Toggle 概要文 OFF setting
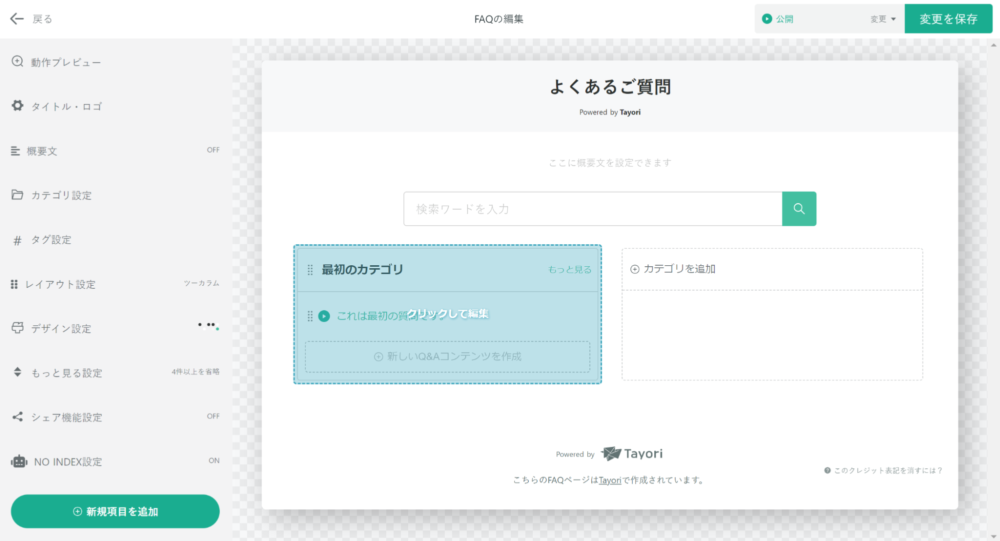Viewport: 1000px width, 541px height. (x=212, y=150)
